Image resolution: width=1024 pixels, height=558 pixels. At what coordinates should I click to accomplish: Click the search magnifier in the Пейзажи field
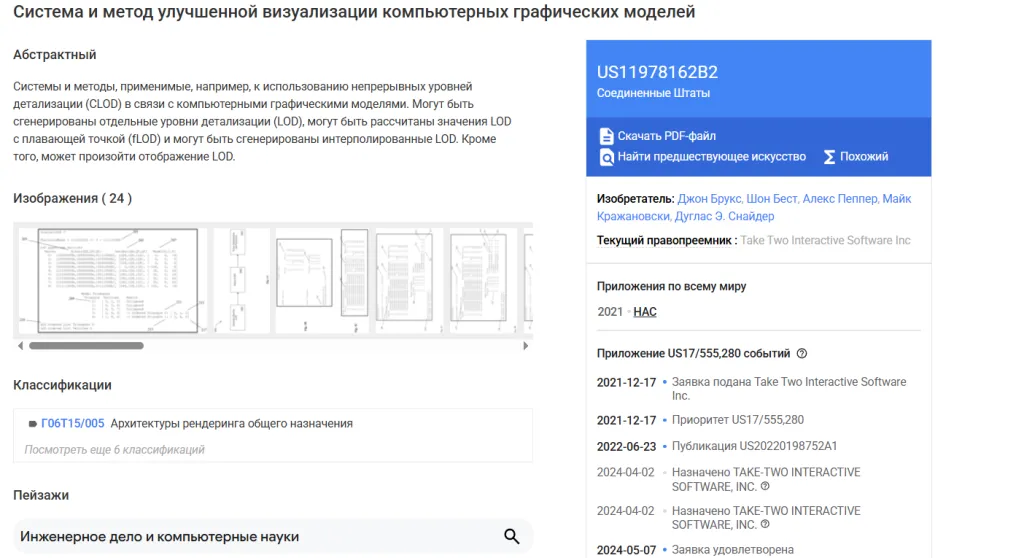tap(511, 537)
